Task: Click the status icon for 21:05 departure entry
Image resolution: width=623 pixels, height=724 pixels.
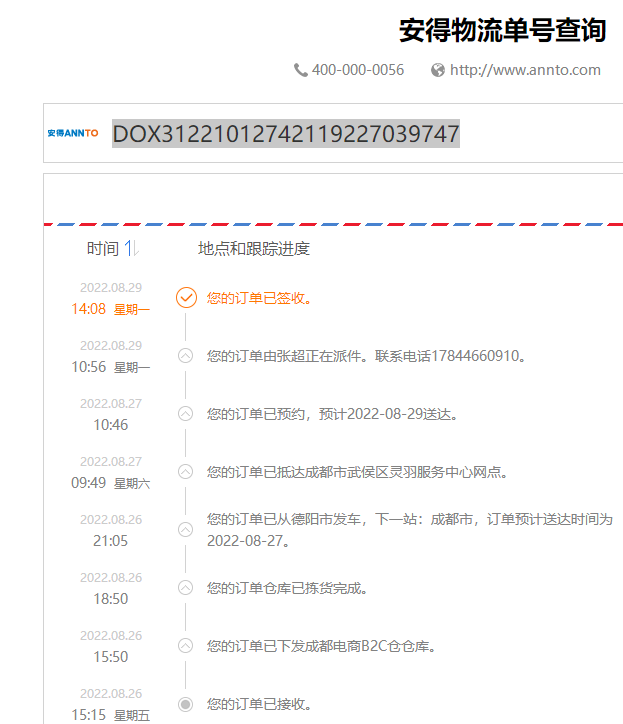Action: pos(186,530)
